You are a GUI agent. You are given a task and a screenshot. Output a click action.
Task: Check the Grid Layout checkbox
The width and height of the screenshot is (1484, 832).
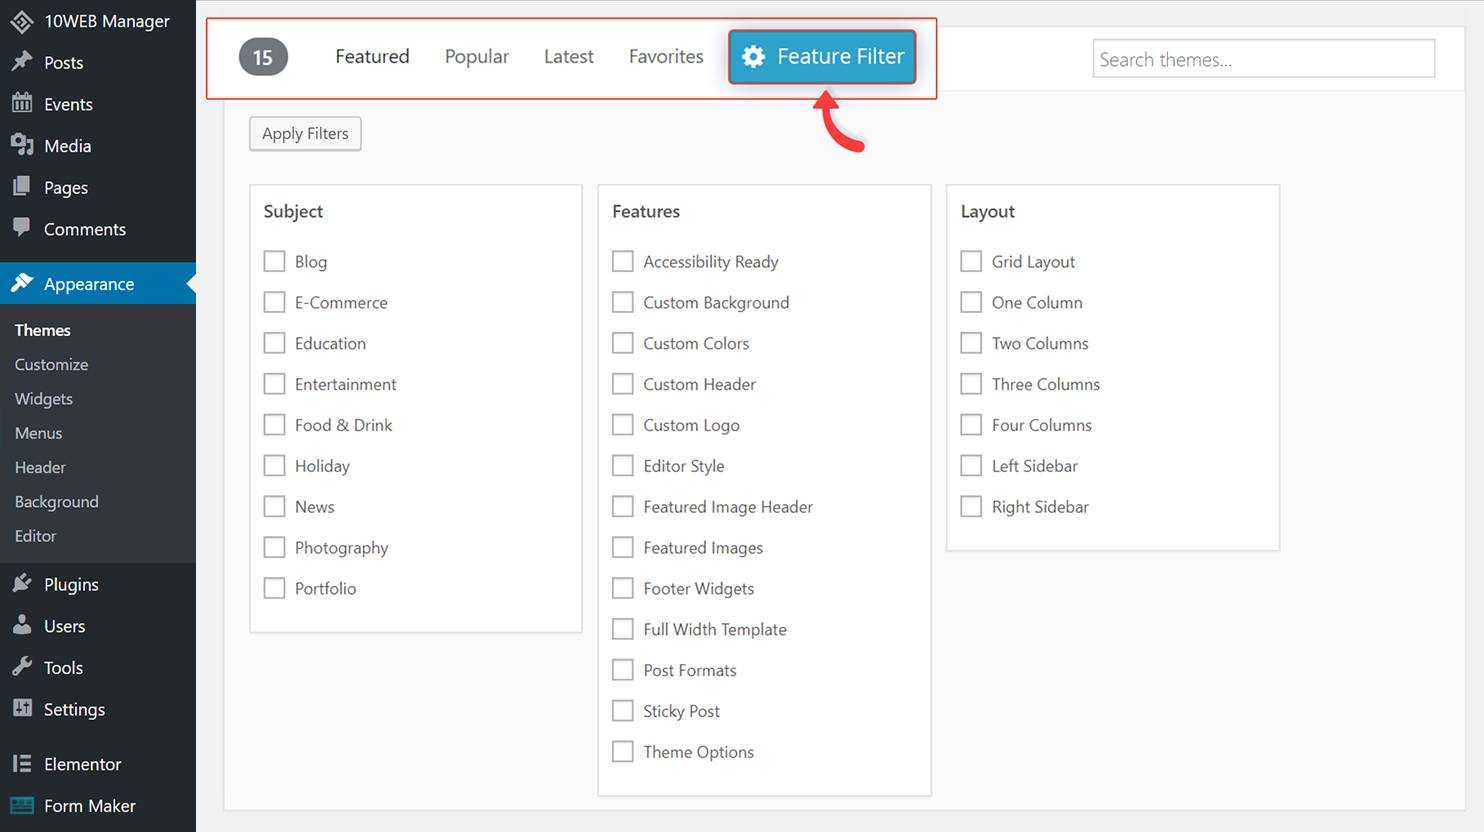pos(971,261)
